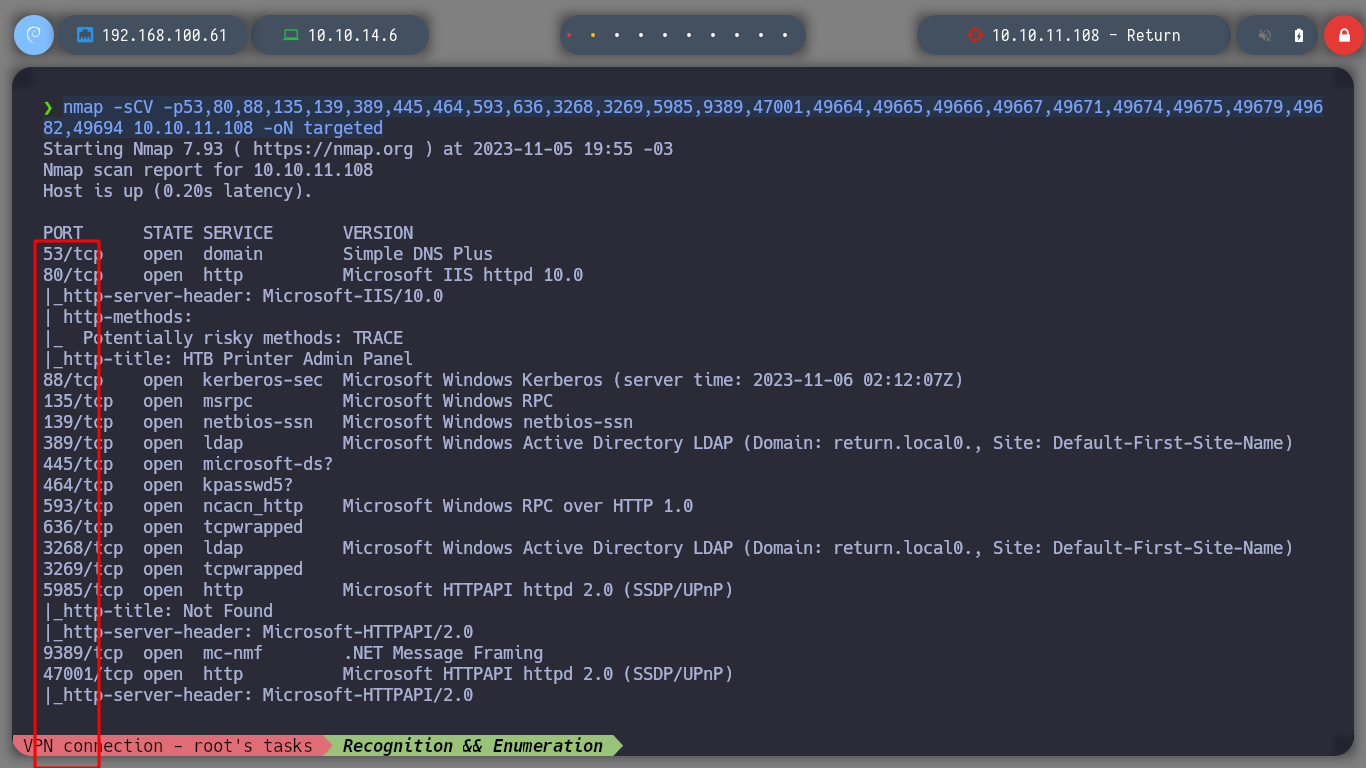Image resolution: width=1366 pixels, height=768 pixels.
Task: Switch to the seventh workspace dot
Action: (x=713, y=35)
